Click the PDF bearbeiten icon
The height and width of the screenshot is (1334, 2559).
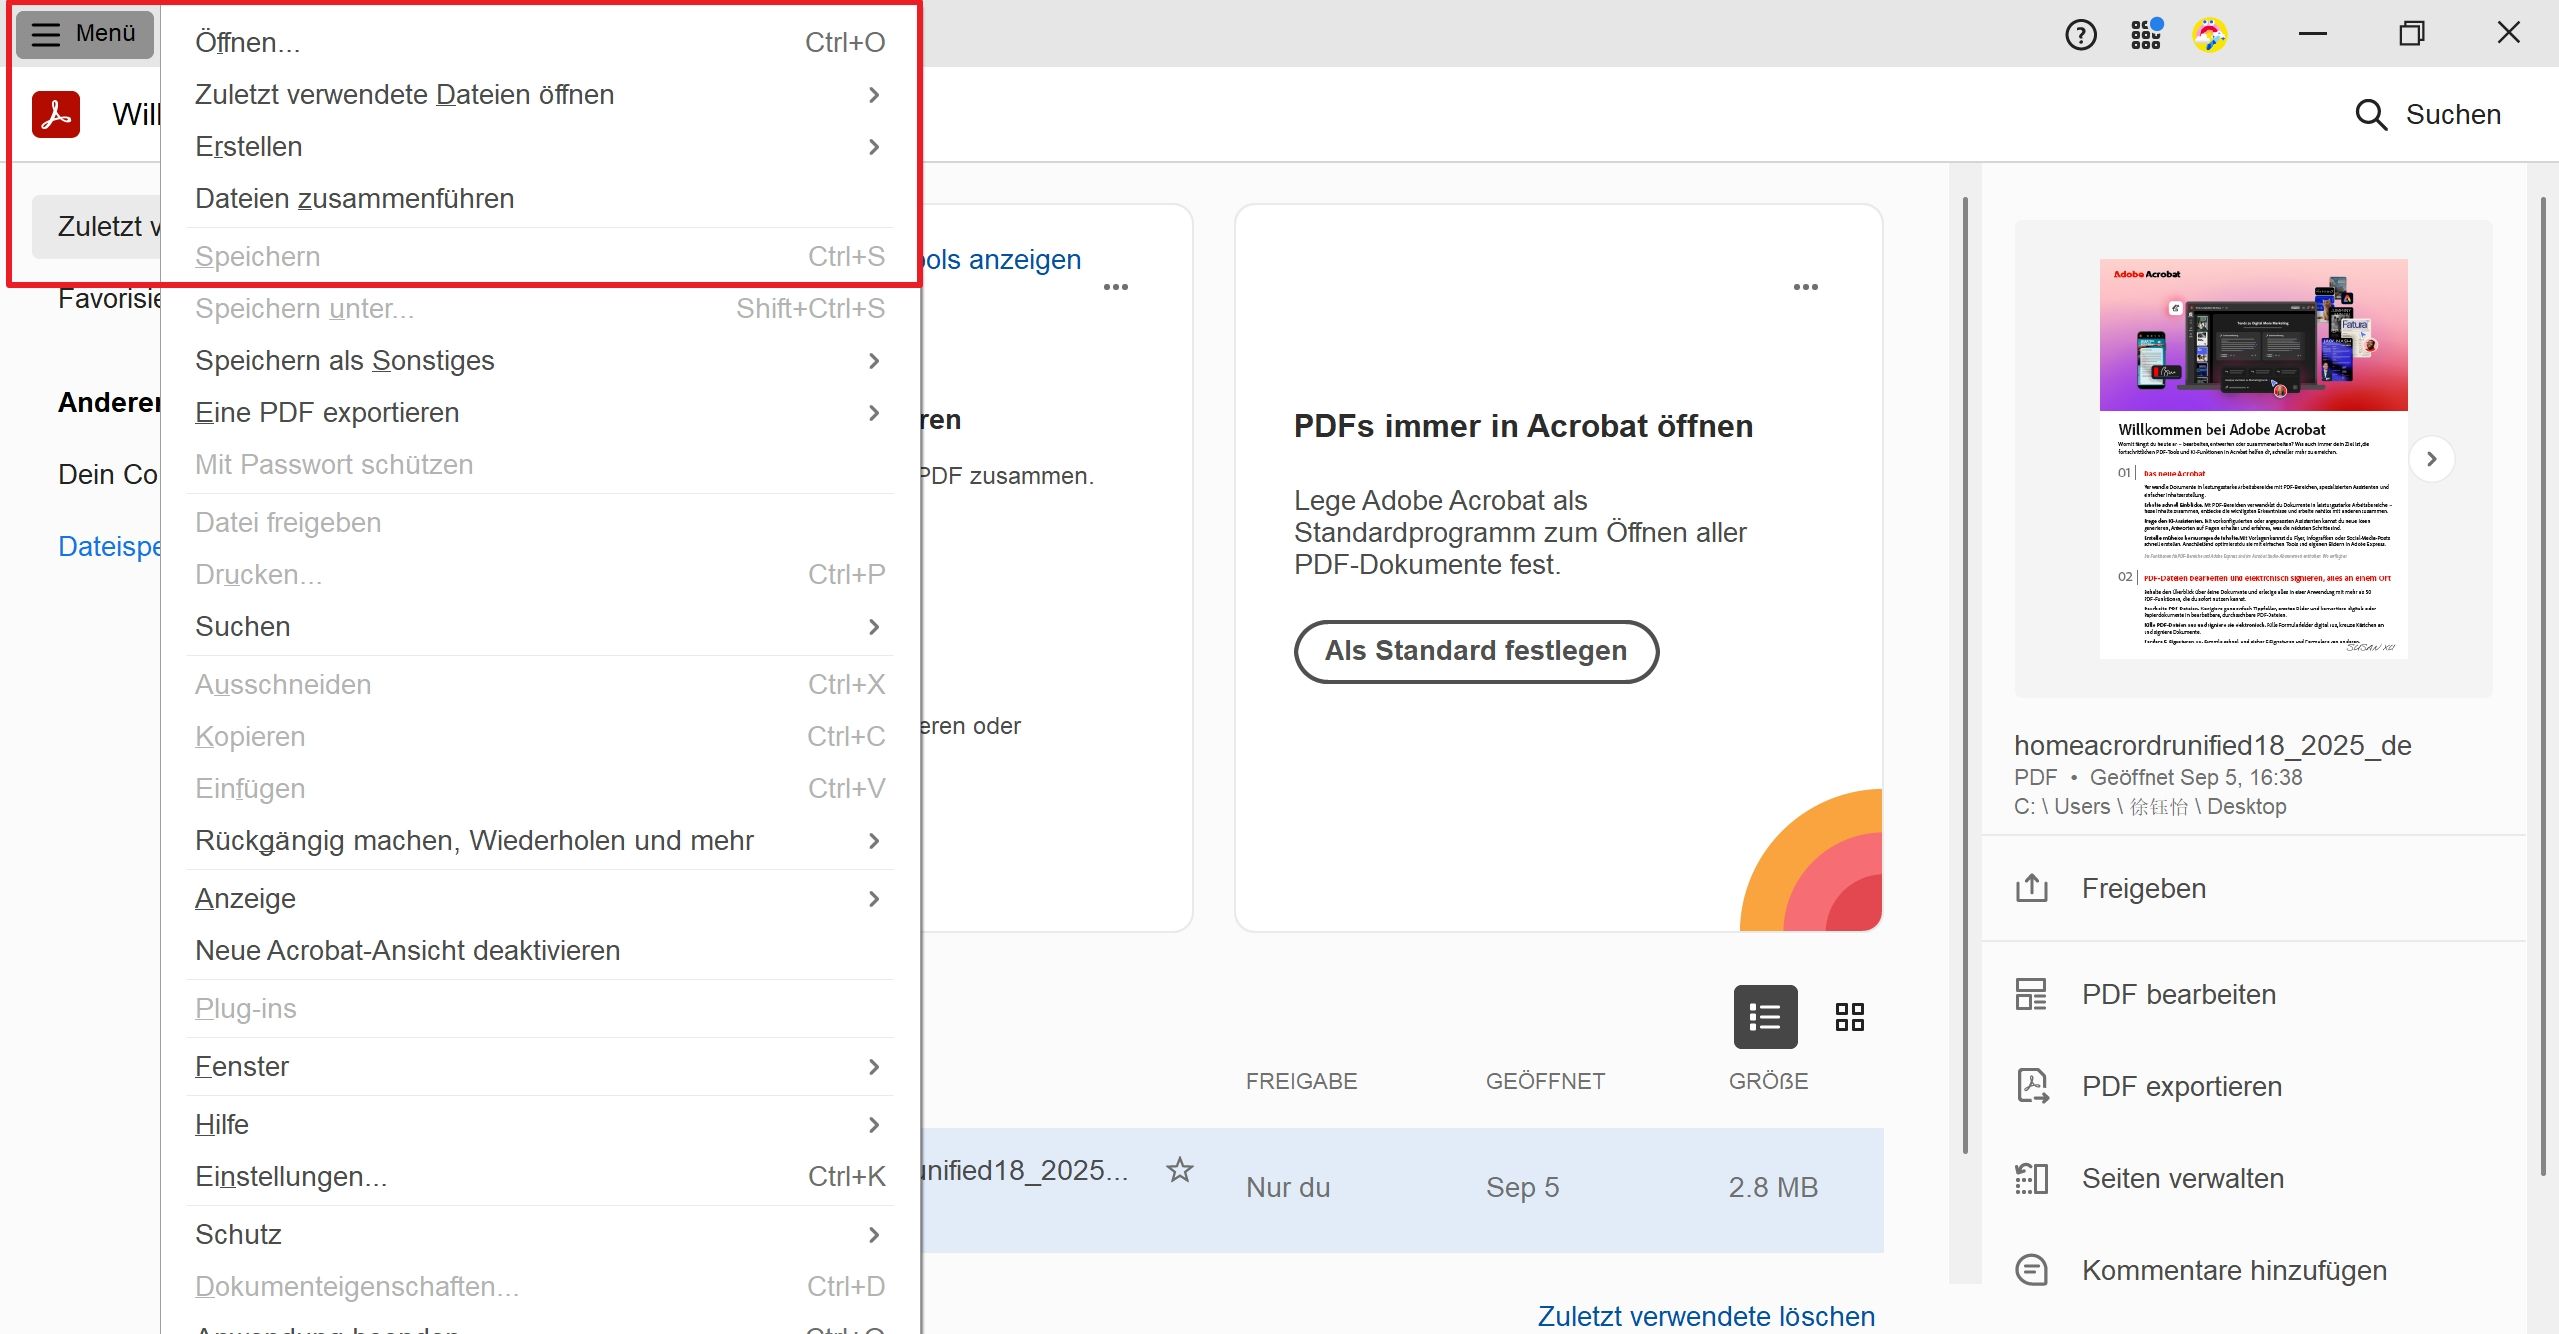pos(2031,994)
